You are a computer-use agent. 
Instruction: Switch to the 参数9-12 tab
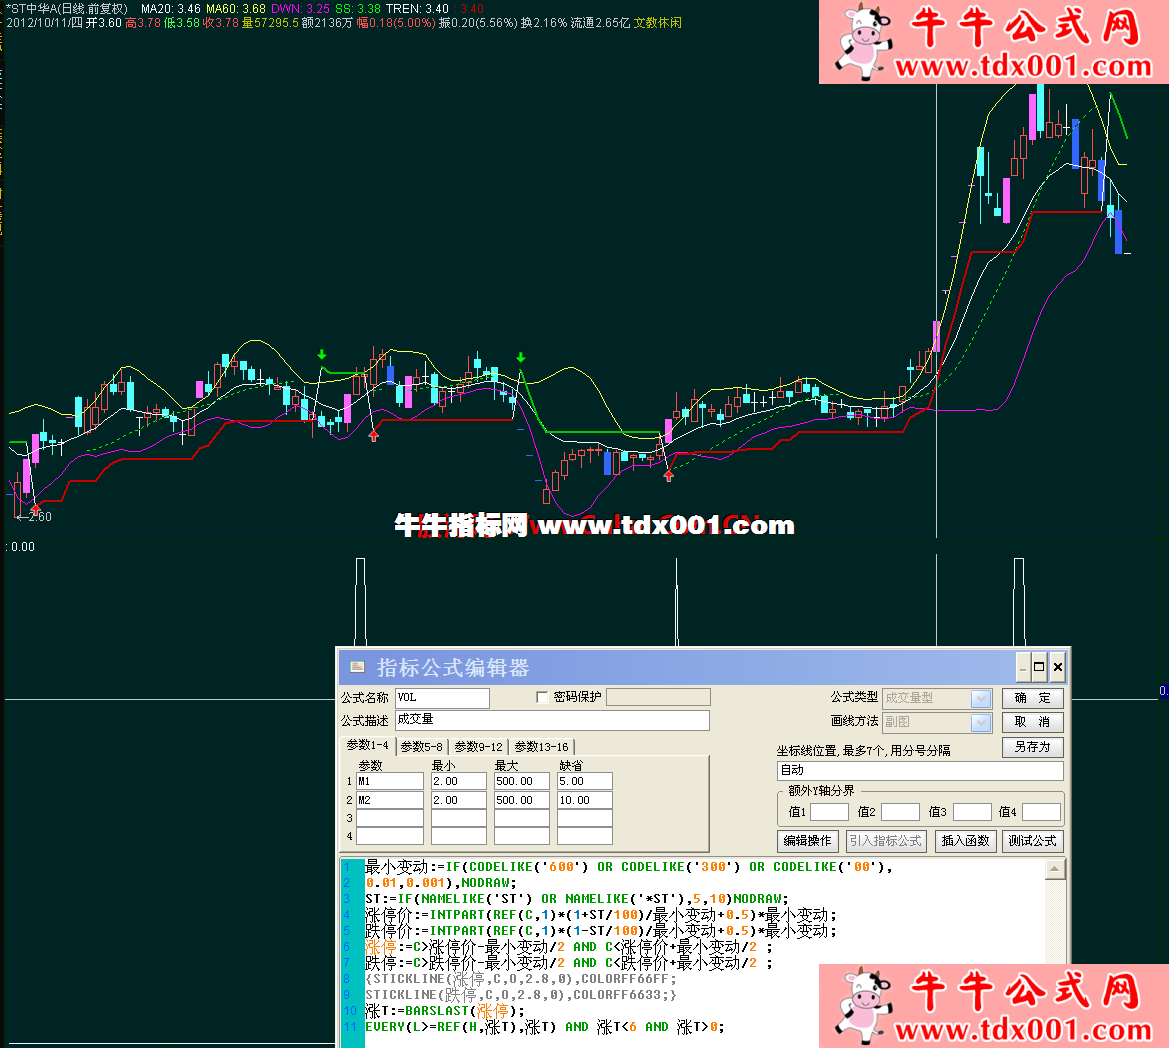(x=478, y=746)
